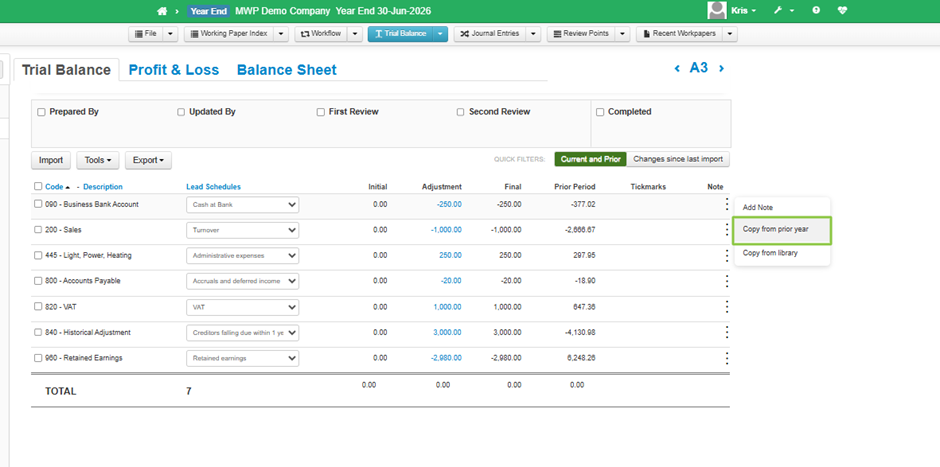Image resolution: width=940 pixels, height=467 pixels.
Task: Click the heart icon in header
Action: click(x=842, y=10)
